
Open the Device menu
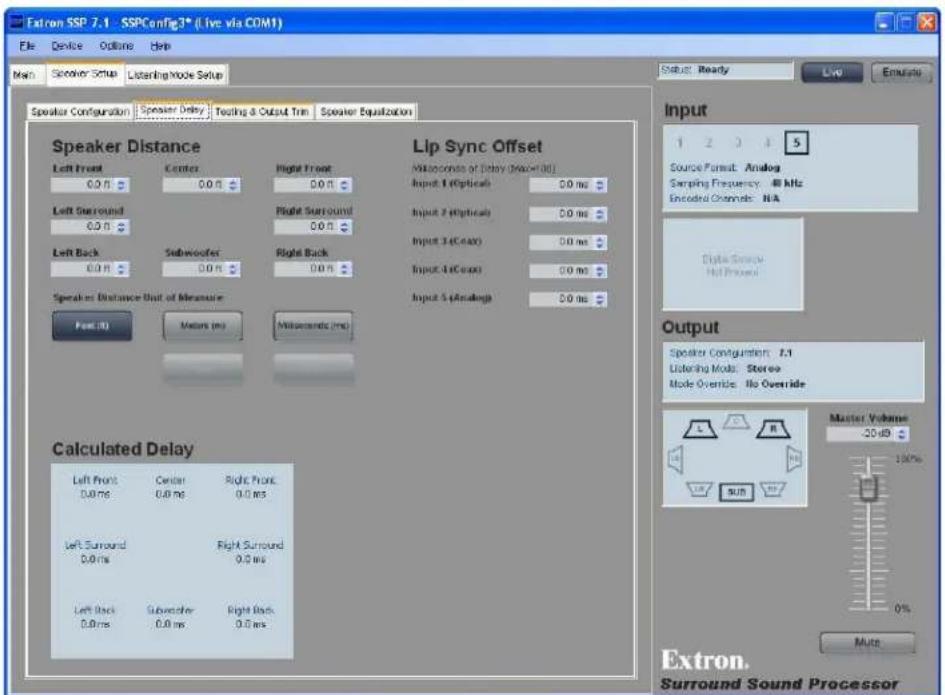point(66,46)
